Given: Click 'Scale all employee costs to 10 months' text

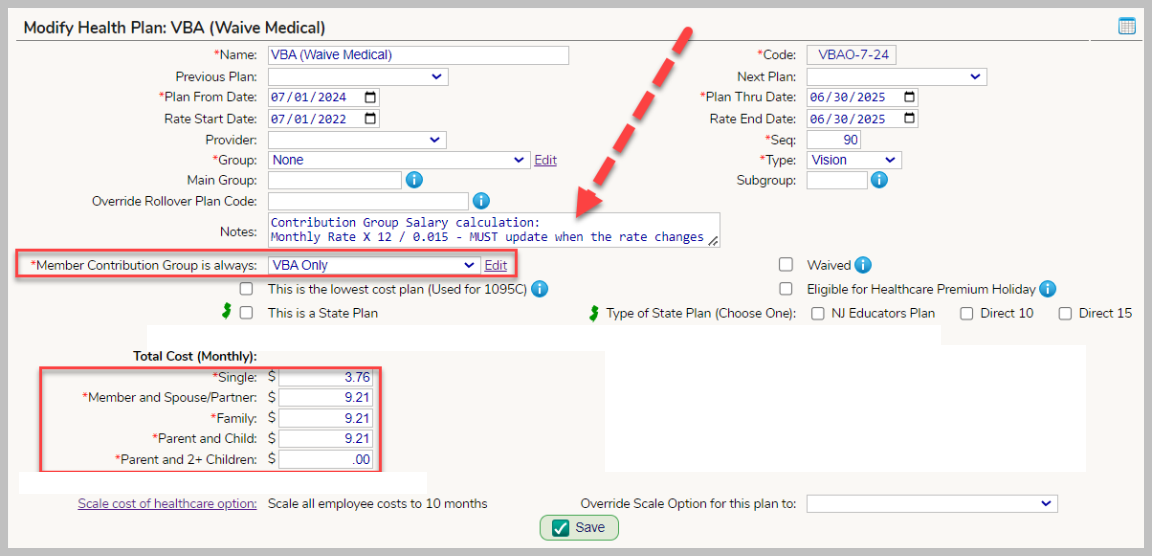Looking at the screenshot, I should coord(378,504).
